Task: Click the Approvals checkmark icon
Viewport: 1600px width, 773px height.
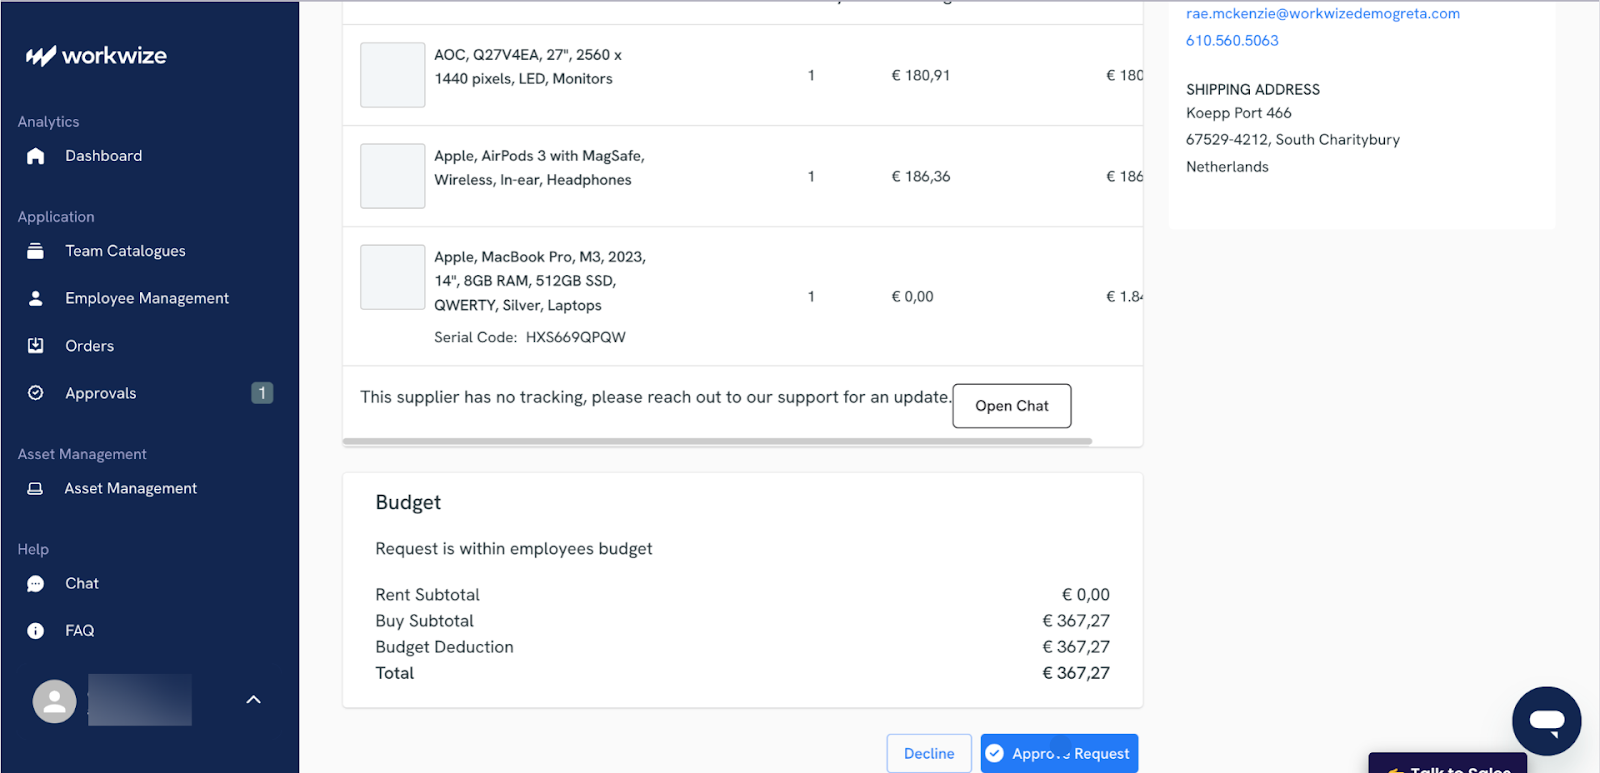Action: coord(36,393)
